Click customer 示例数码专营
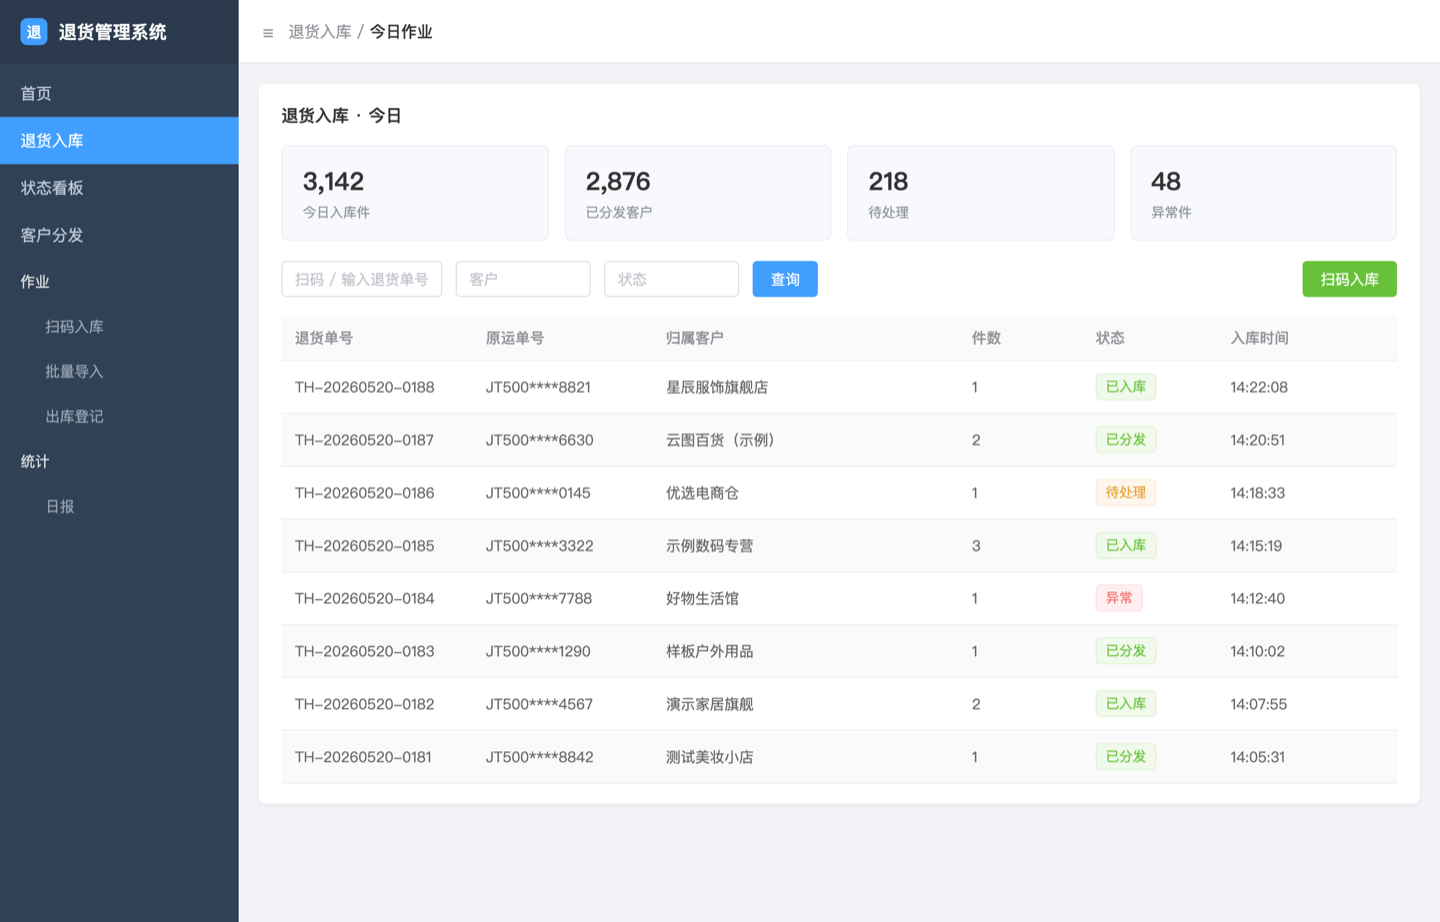 click(710, 546)
